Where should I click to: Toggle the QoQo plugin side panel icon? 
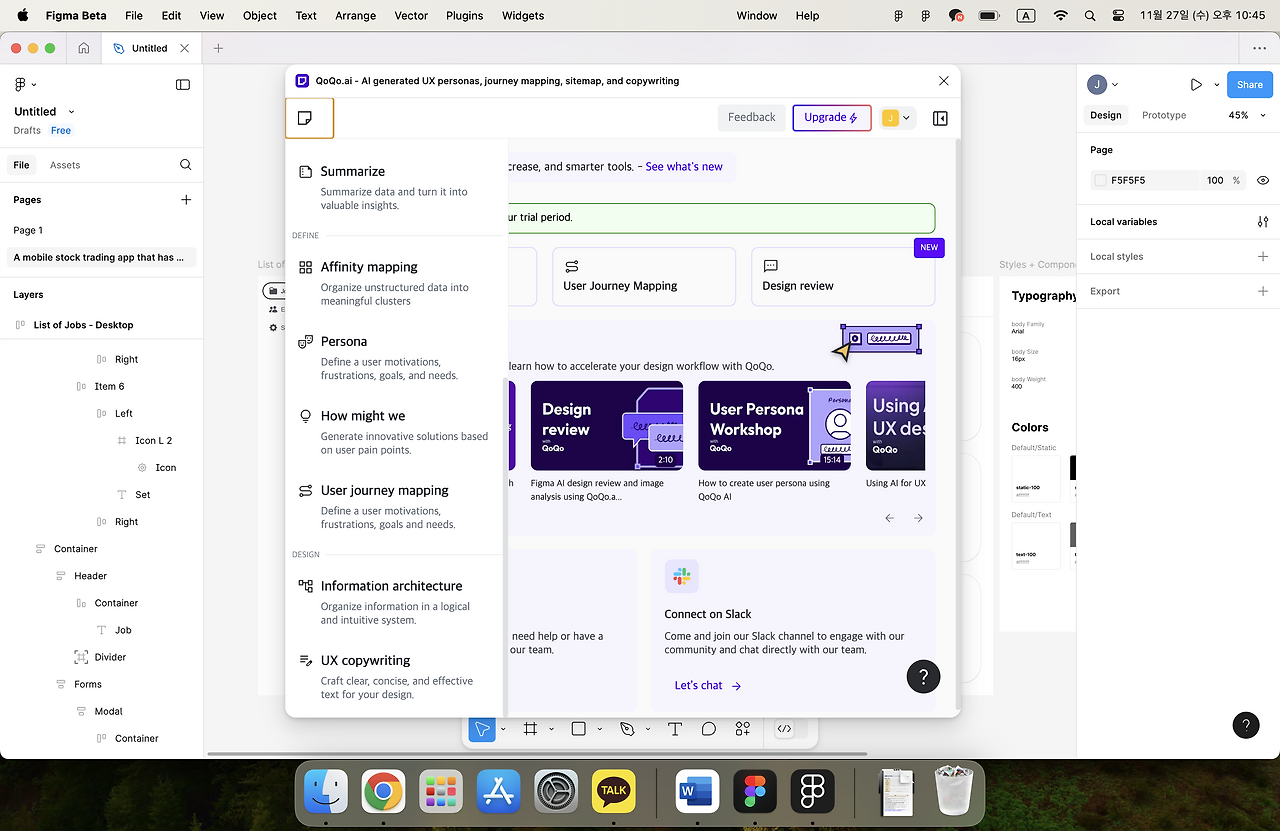tap(940, 118)
